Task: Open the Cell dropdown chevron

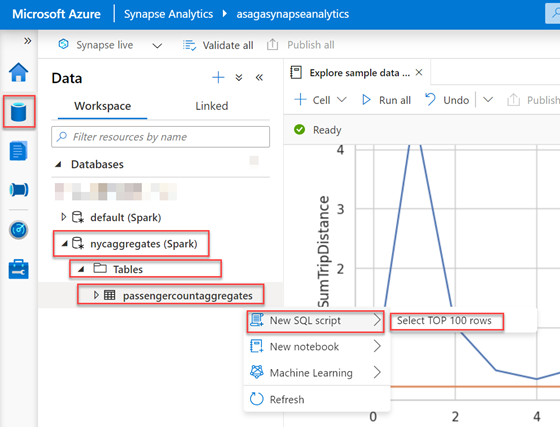Action: click(342, 100)
